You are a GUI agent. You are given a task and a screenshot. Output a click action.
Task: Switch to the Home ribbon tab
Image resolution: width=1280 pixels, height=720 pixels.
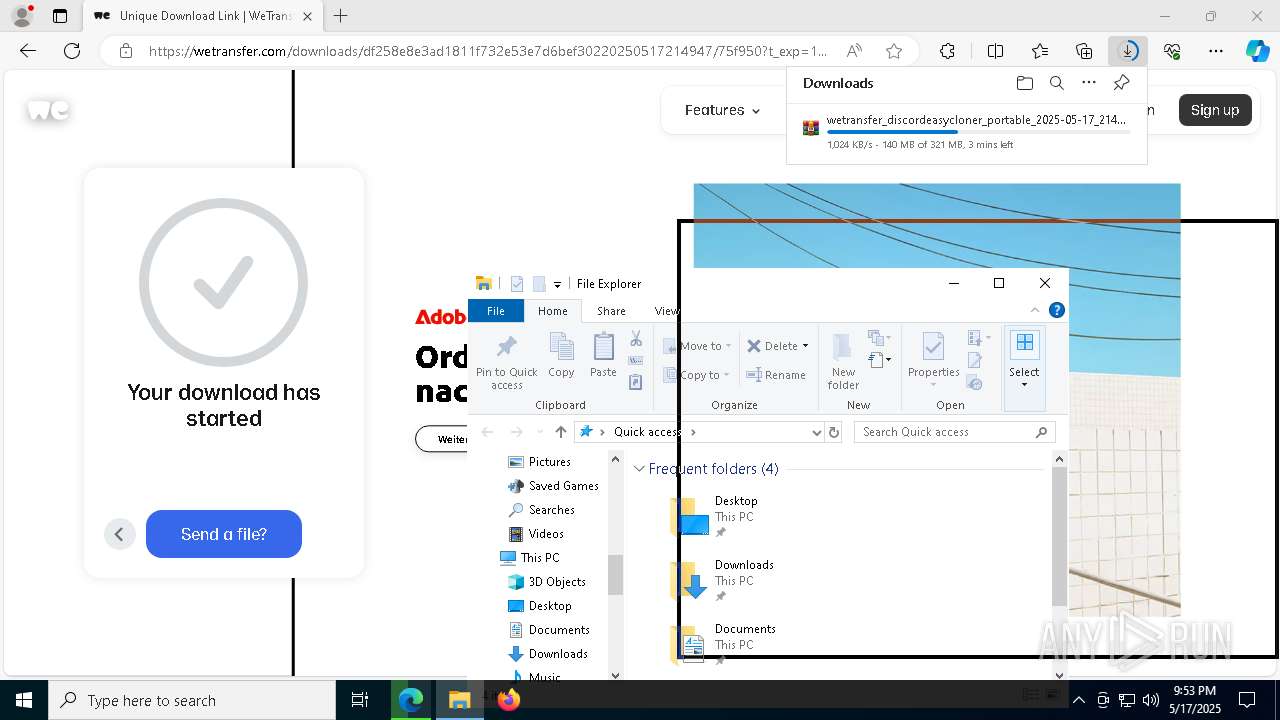[x=553, y=311]
